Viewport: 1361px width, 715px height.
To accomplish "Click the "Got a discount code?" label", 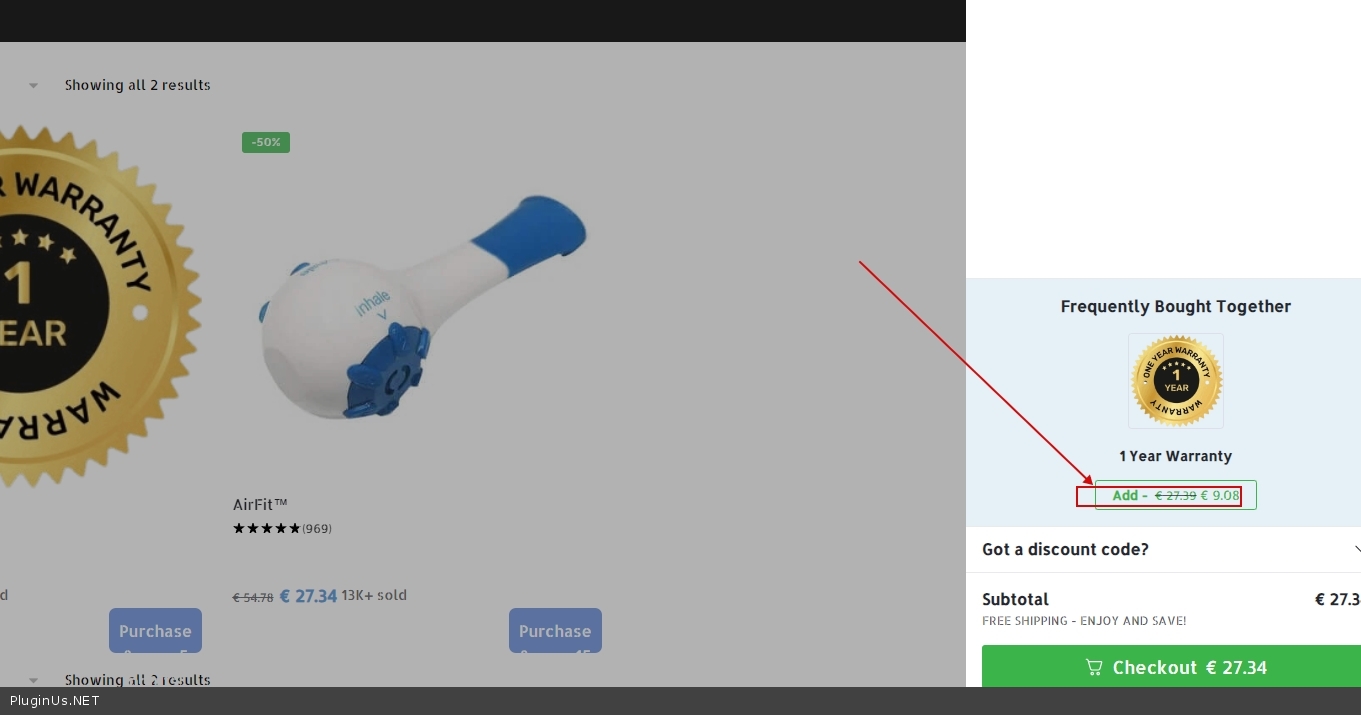I will pyautogui.click(x=1065, y=549).
